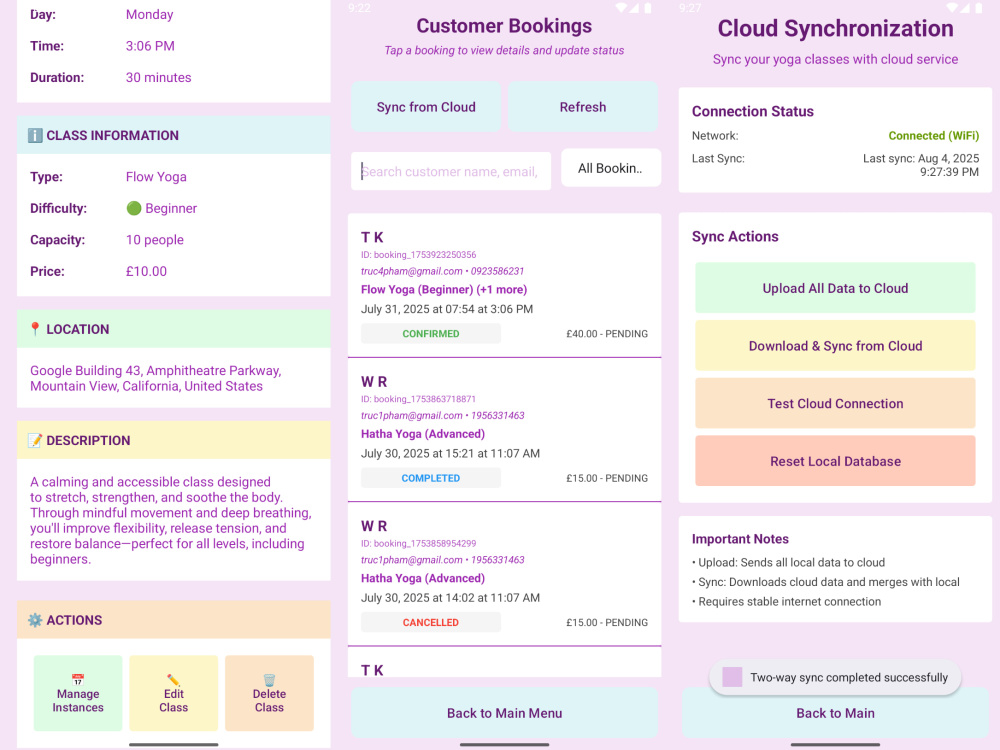The image size is (1000, 750).
Task: Tap July 30, 2025 at 15:21 date
Action: point(450,453)
